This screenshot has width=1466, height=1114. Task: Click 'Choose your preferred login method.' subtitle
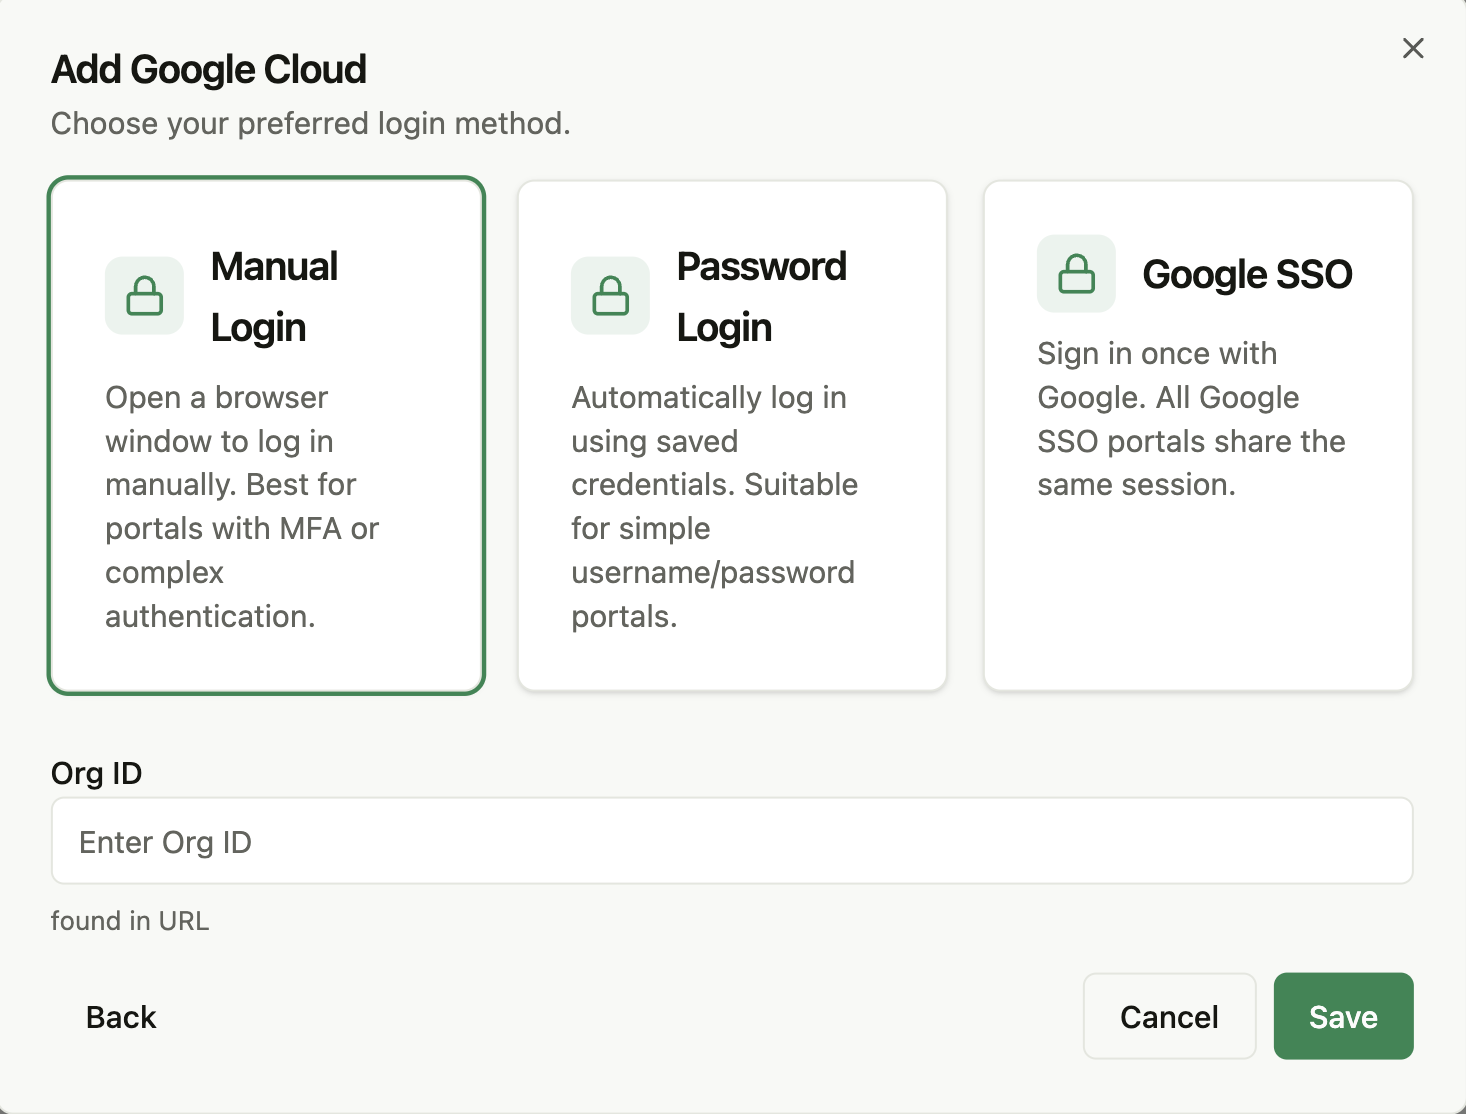(x=311, y=124)
